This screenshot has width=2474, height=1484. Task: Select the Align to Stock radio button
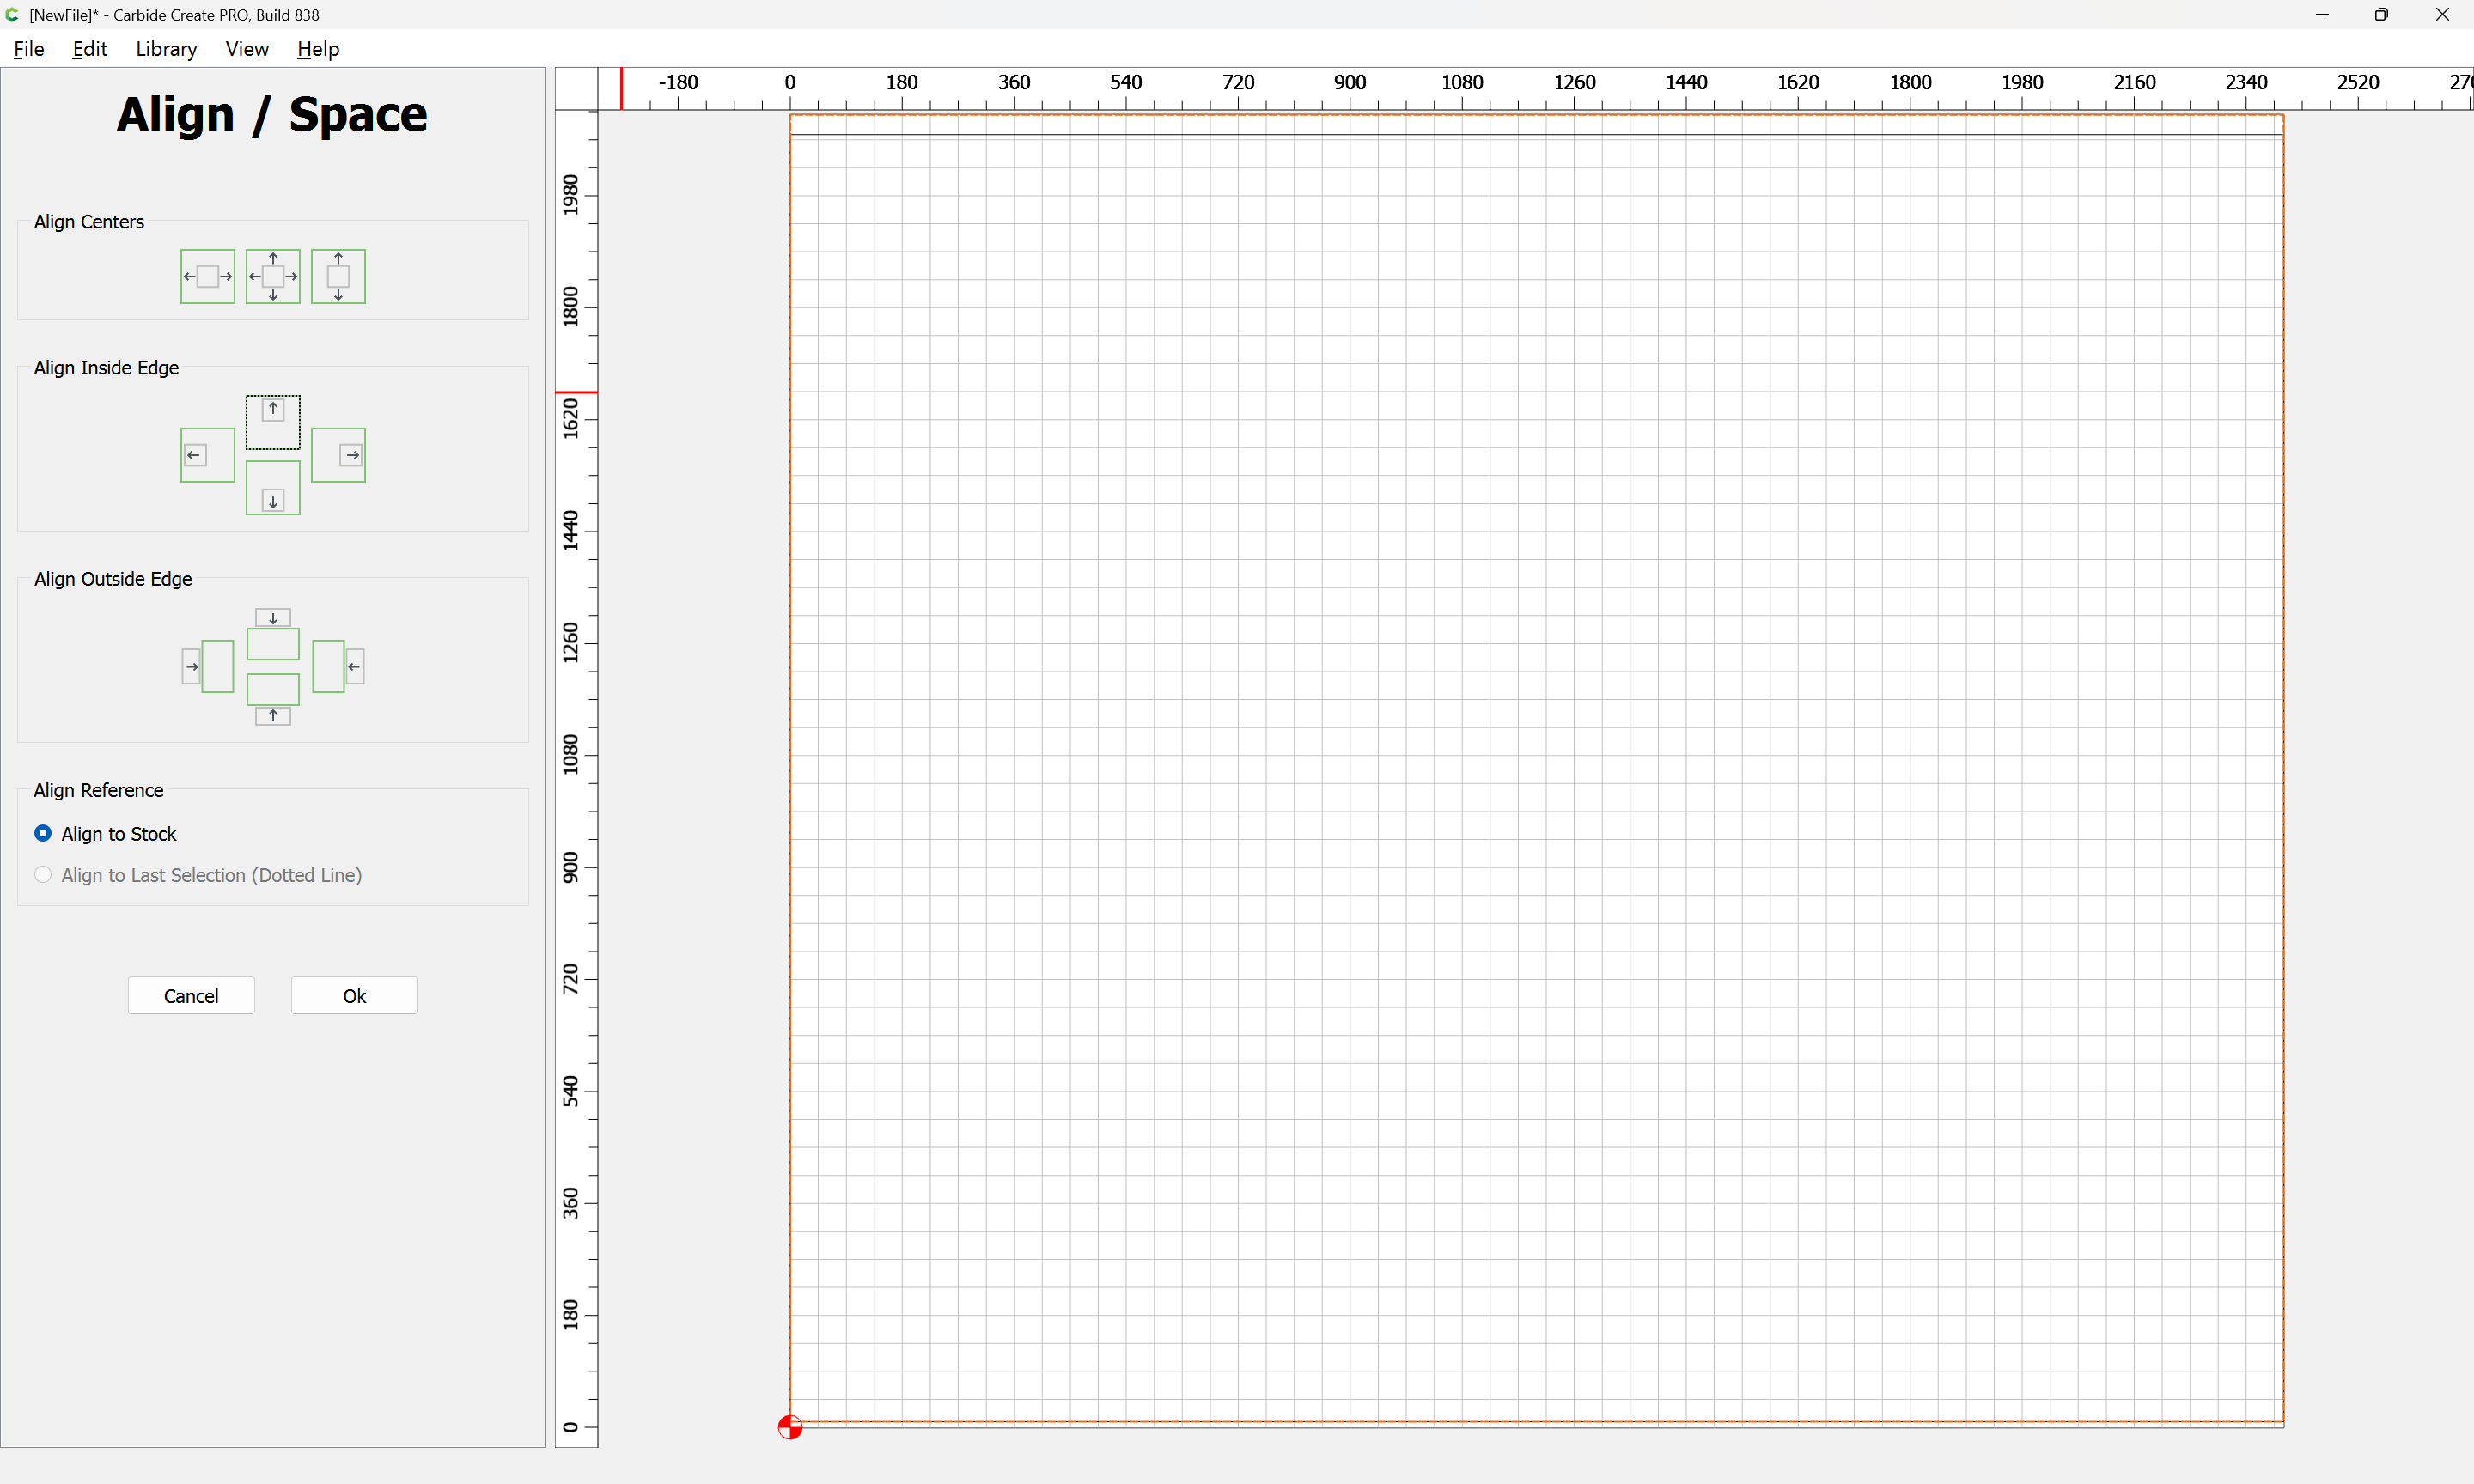click(43, 833)
